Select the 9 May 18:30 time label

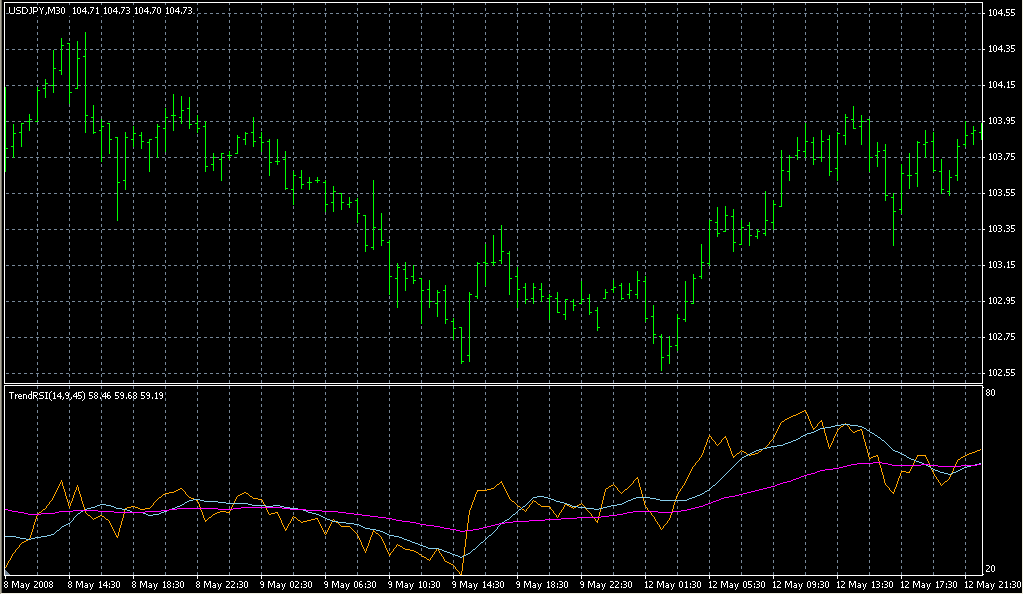(542, 584)
